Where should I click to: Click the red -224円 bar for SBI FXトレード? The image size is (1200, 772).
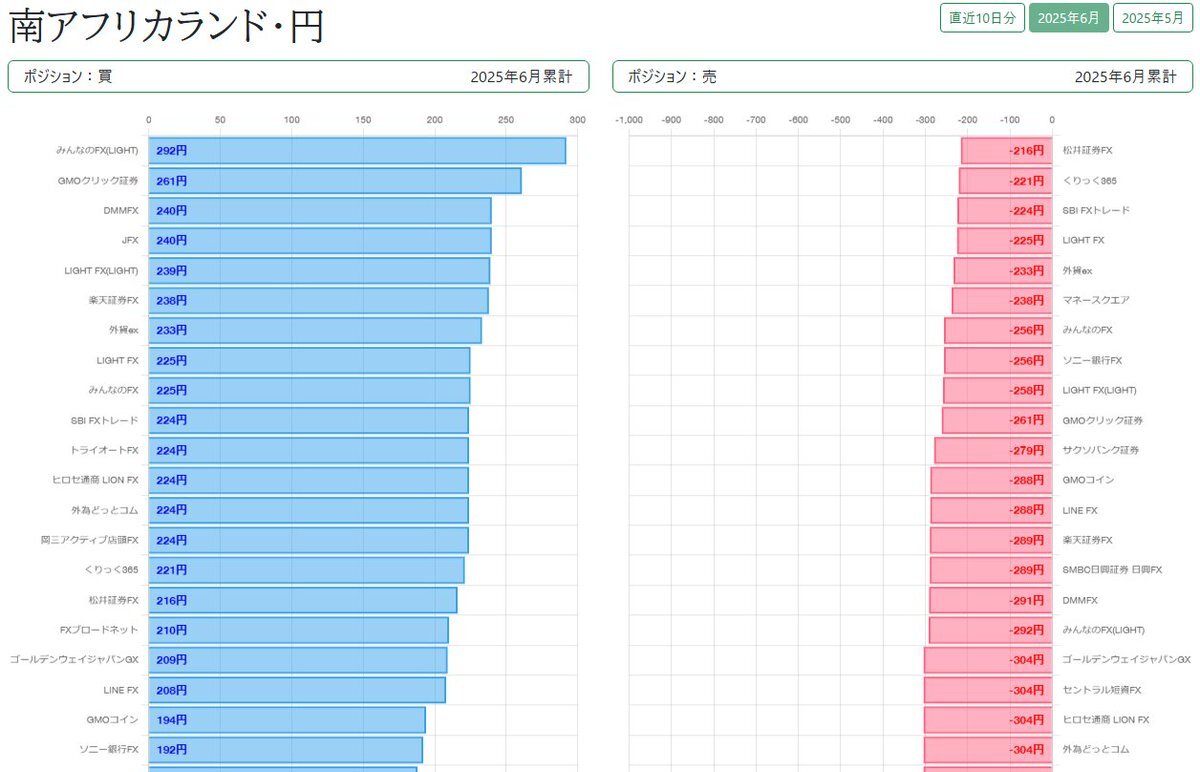1005,211
